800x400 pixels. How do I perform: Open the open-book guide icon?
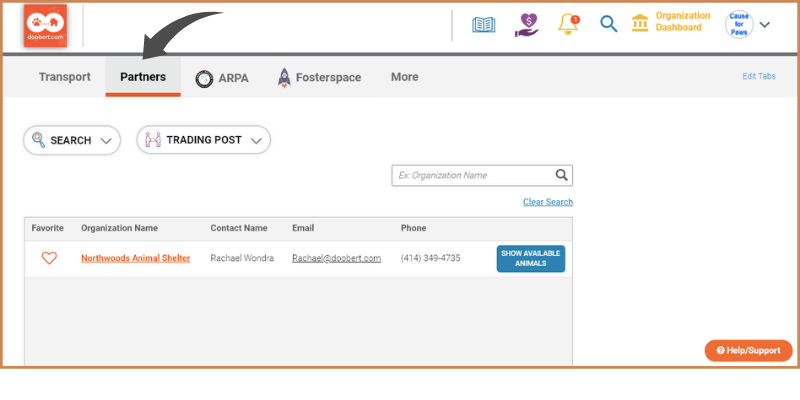pyautogui.click(x=483, y=24)
